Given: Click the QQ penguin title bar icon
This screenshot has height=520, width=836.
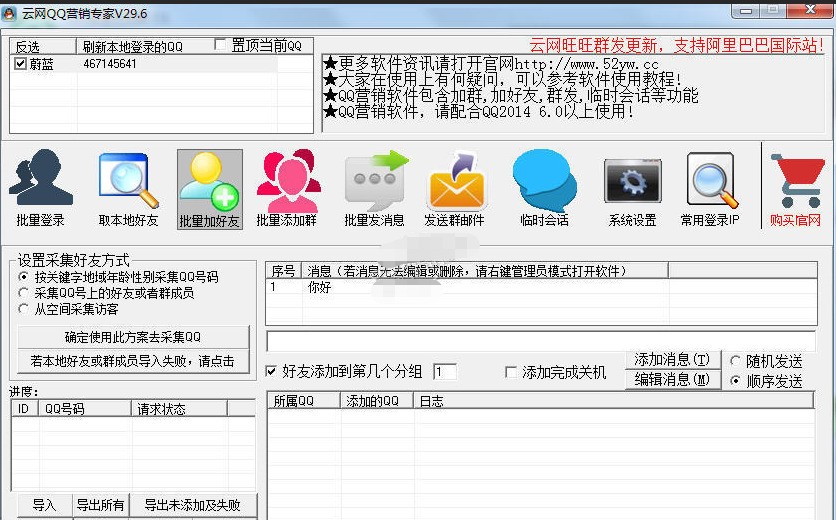Looking at the screenshot, I should [9, 13].
